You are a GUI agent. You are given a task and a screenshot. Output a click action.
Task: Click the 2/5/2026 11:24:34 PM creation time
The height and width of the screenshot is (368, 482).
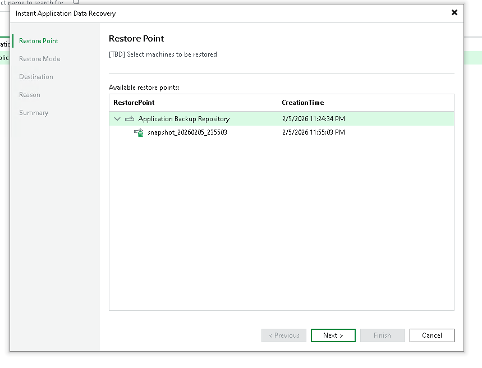point(313,119)
